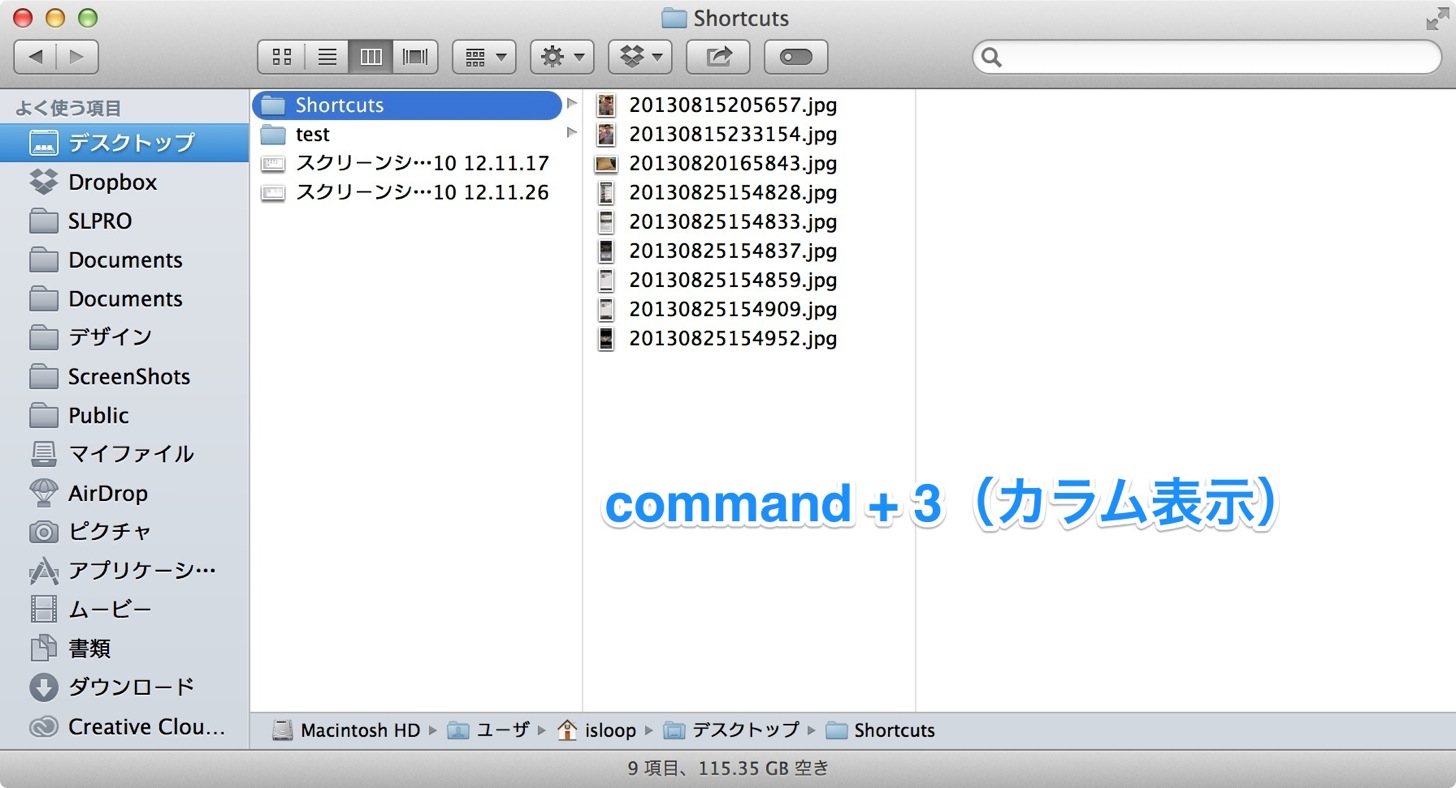This screenshot has width=1456, height=788.
Task: Click Macintosh HD in the path bar
Action: coord(347,730)
